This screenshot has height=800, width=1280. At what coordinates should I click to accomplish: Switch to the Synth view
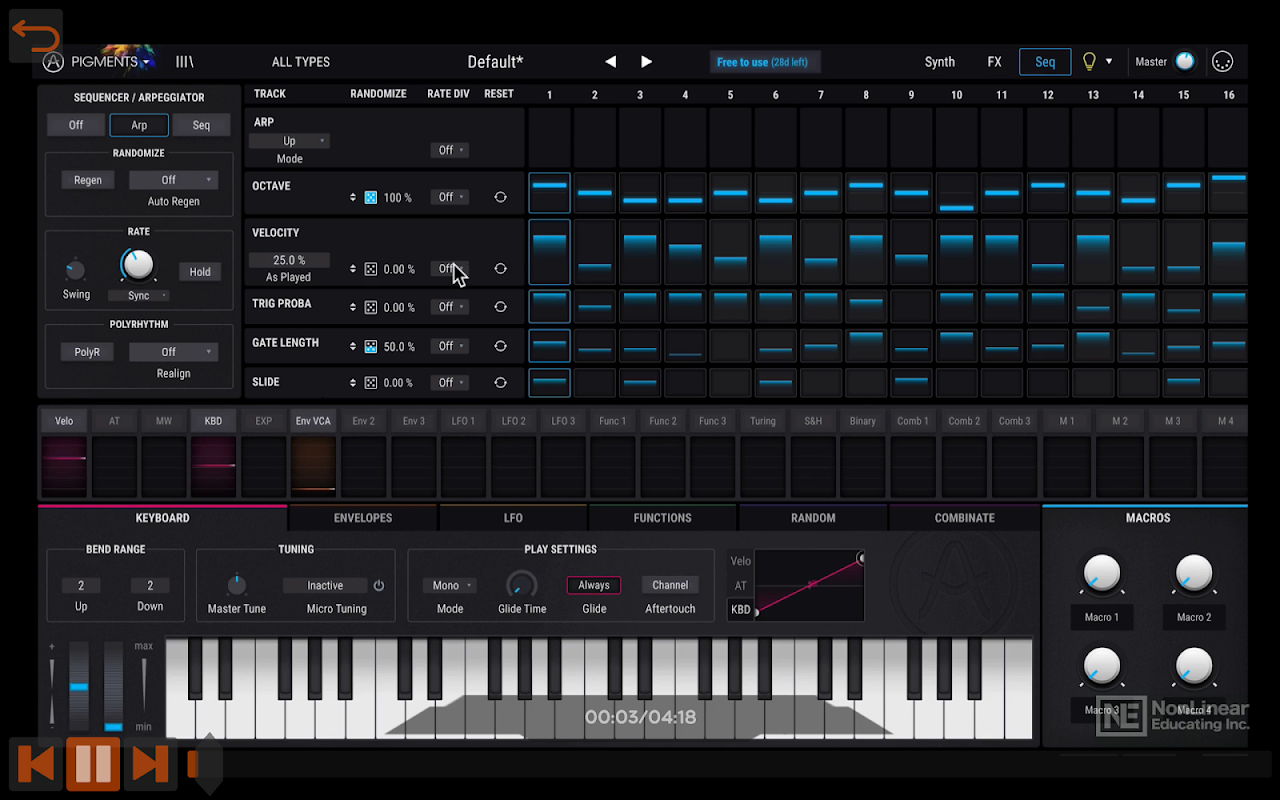tap(939, 62)
